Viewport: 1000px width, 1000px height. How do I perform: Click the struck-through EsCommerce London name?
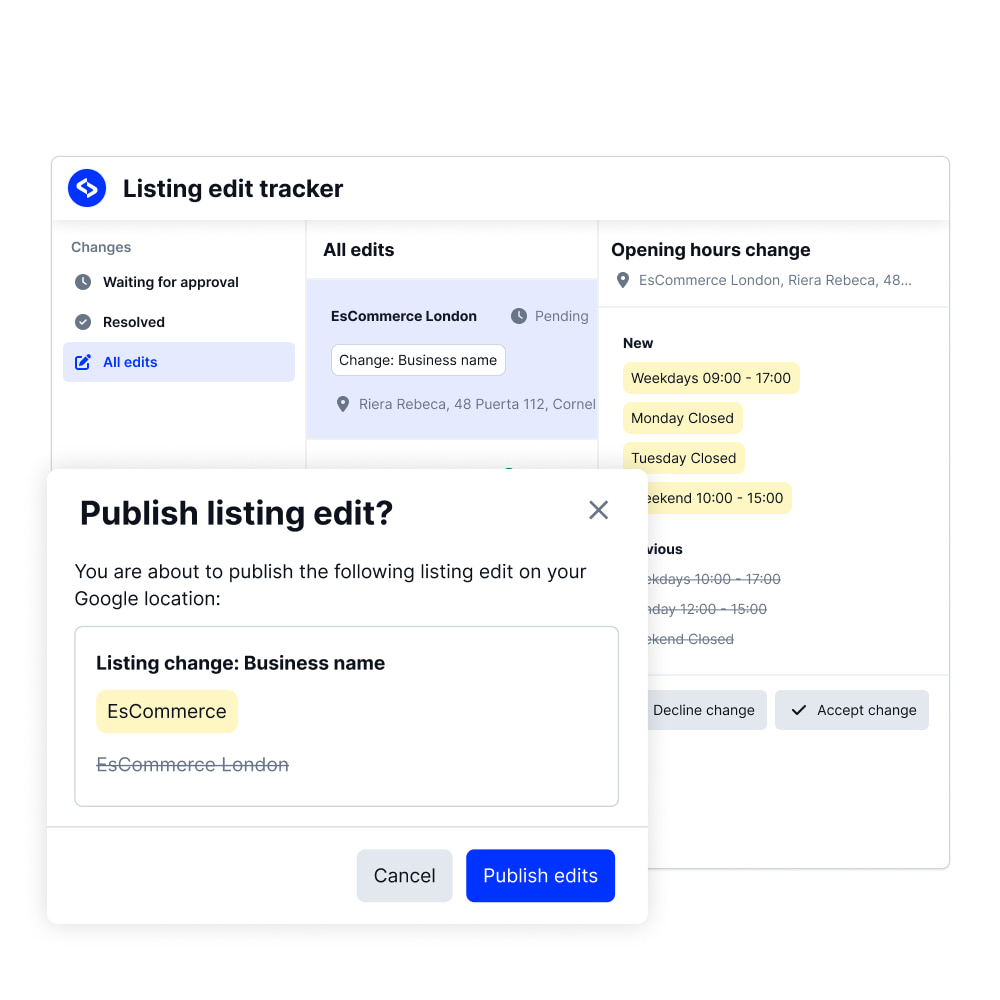coord(193,765)
